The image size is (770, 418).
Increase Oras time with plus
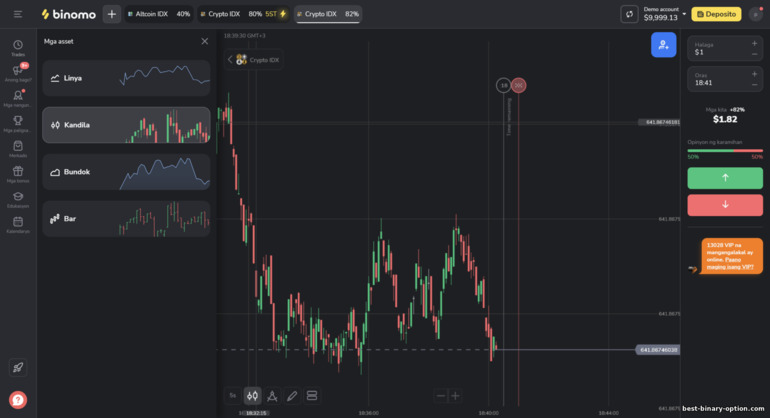pyautogui.click(x=755, y=74)
